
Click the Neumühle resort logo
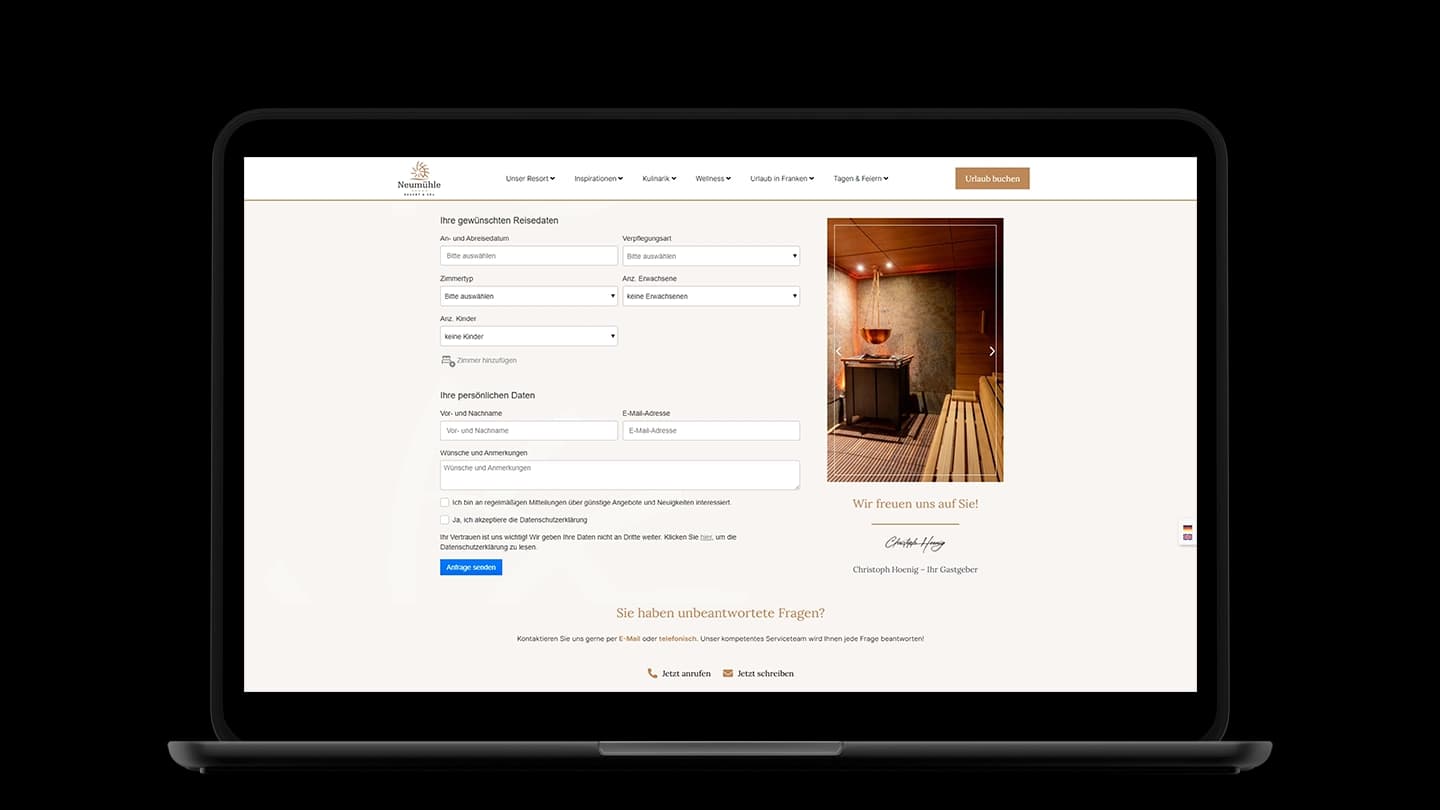tap(418, 178)
